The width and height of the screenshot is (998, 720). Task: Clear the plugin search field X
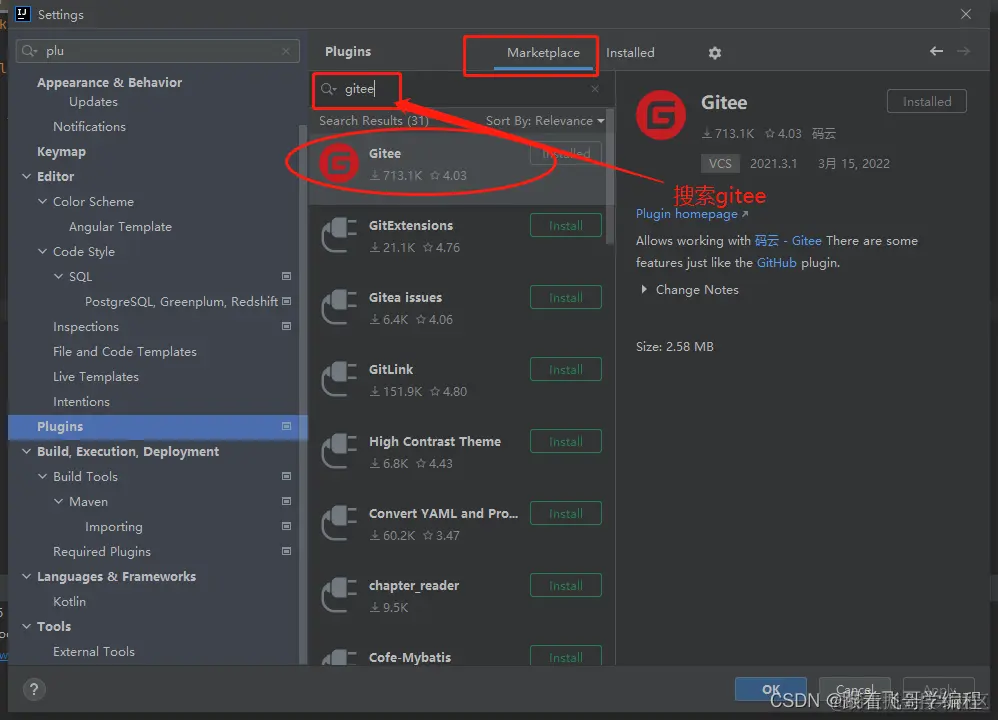[x=594, y=89]
